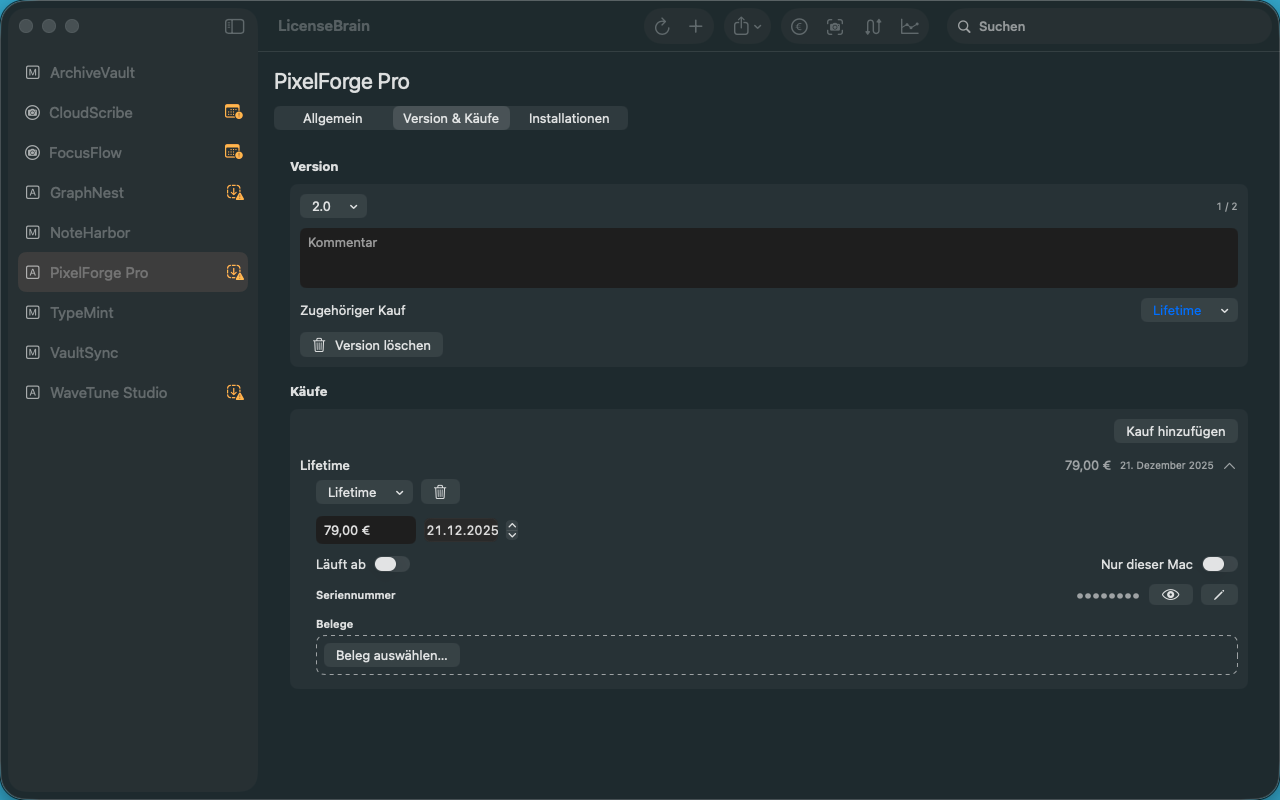
Task: Click the camera icon next to CloudScribe
Action: coord(33,113)
